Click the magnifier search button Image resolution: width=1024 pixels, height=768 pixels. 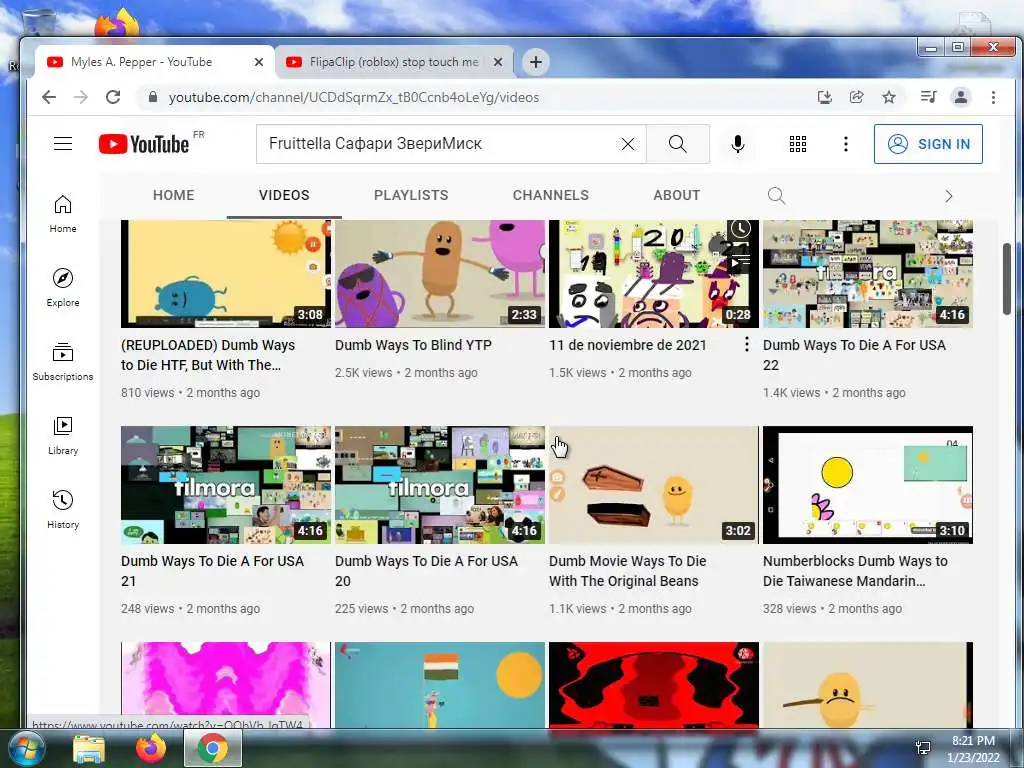click(x=678, y=144)
